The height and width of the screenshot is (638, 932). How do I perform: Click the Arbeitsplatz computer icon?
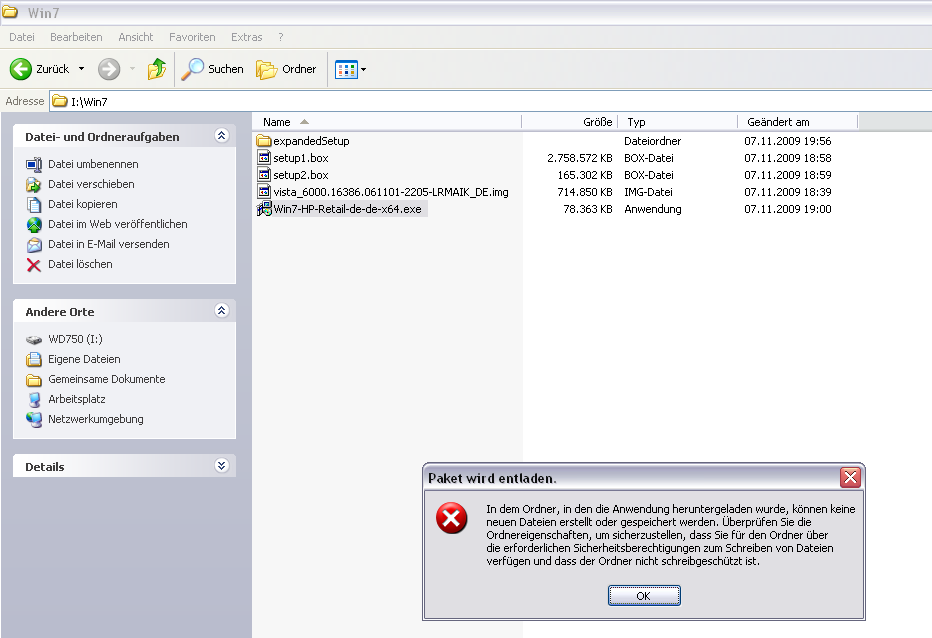(x=34, y=400)
